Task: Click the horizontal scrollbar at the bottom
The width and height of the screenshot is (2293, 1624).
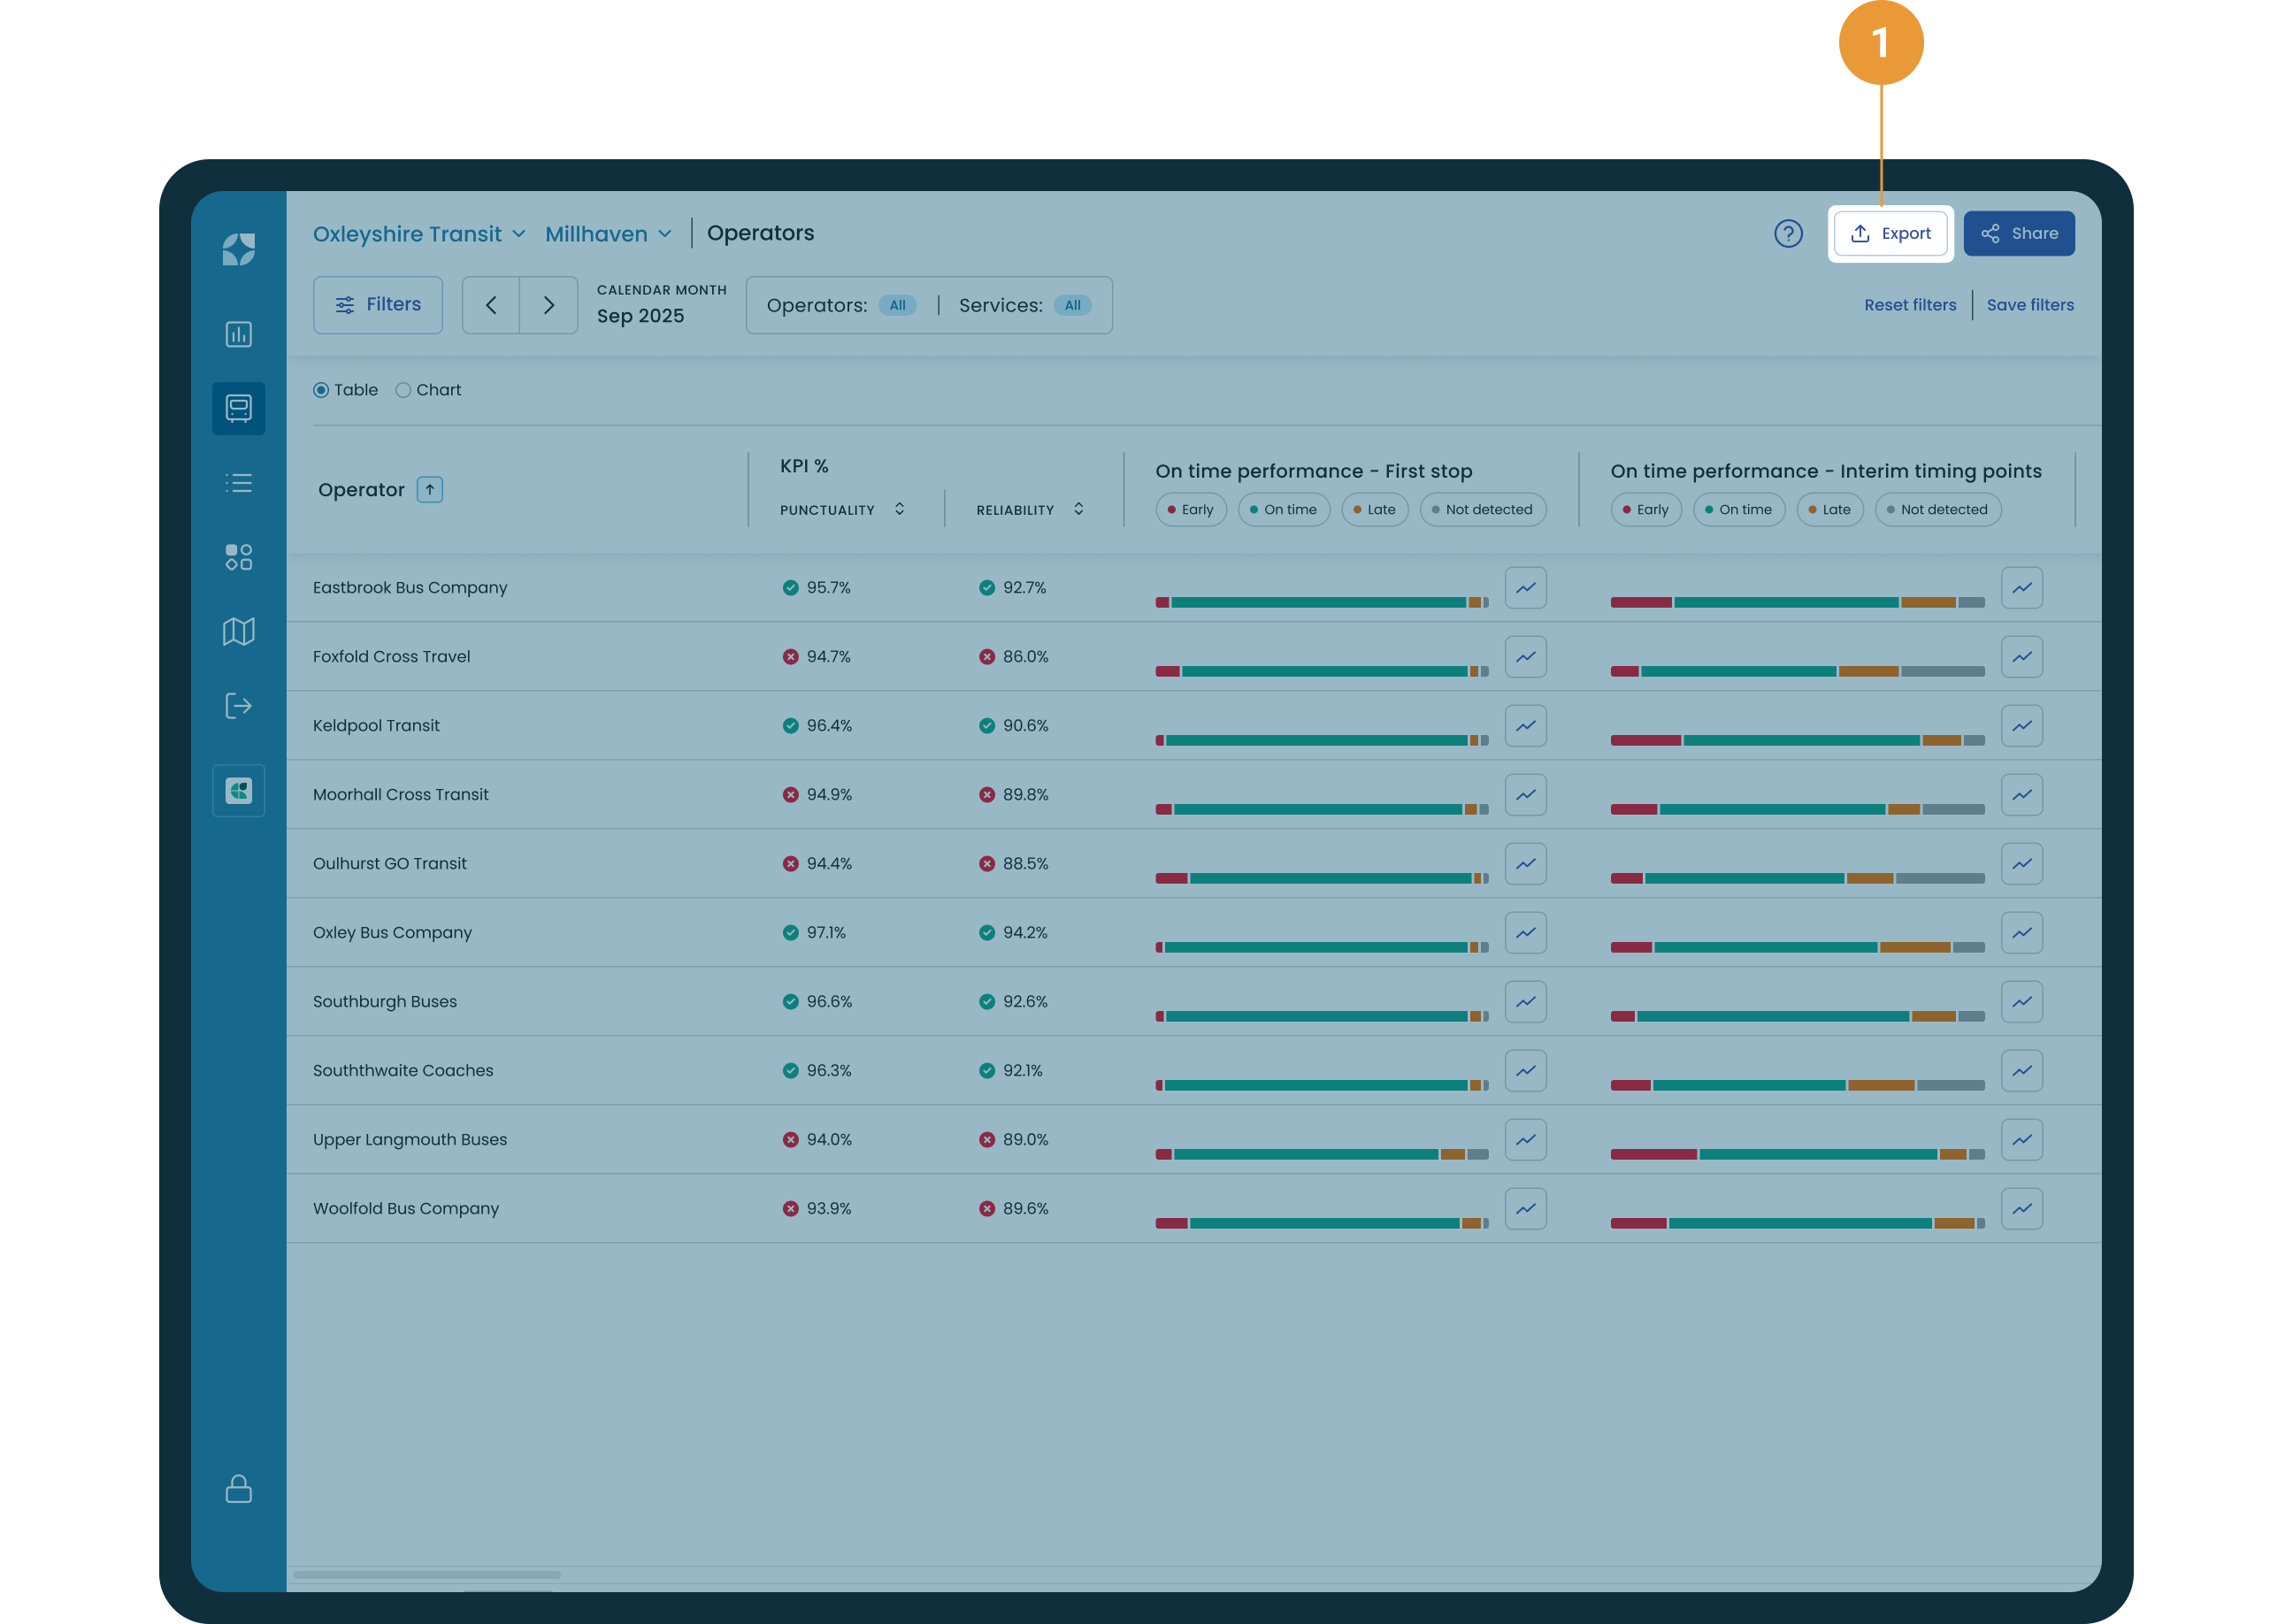Action: click(427, 1574)
